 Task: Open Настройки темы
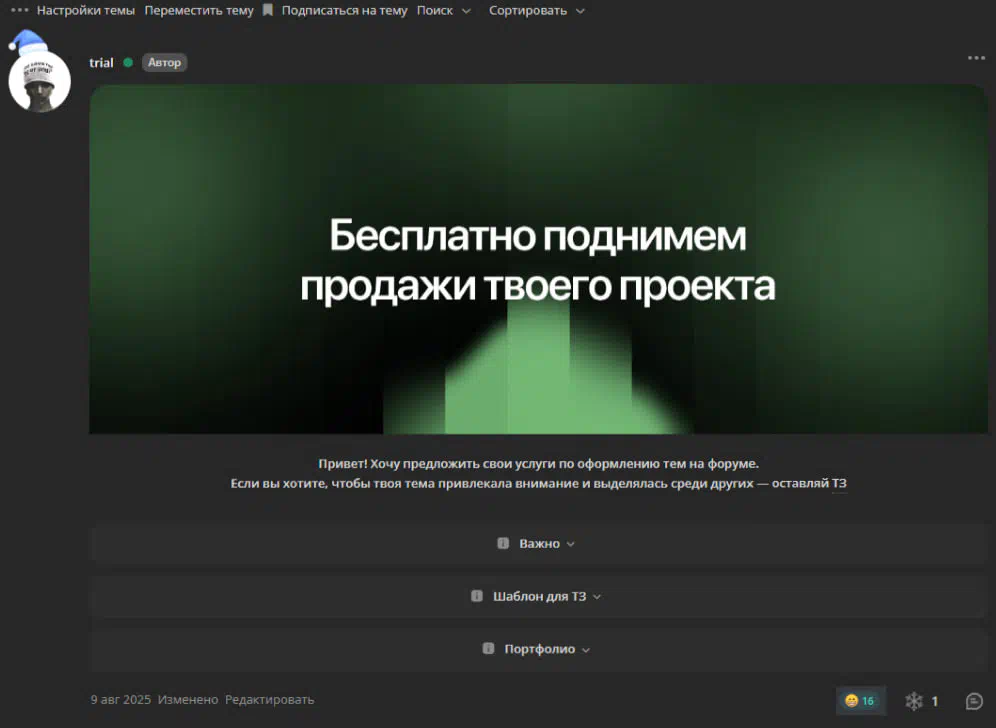click(86, 11)
